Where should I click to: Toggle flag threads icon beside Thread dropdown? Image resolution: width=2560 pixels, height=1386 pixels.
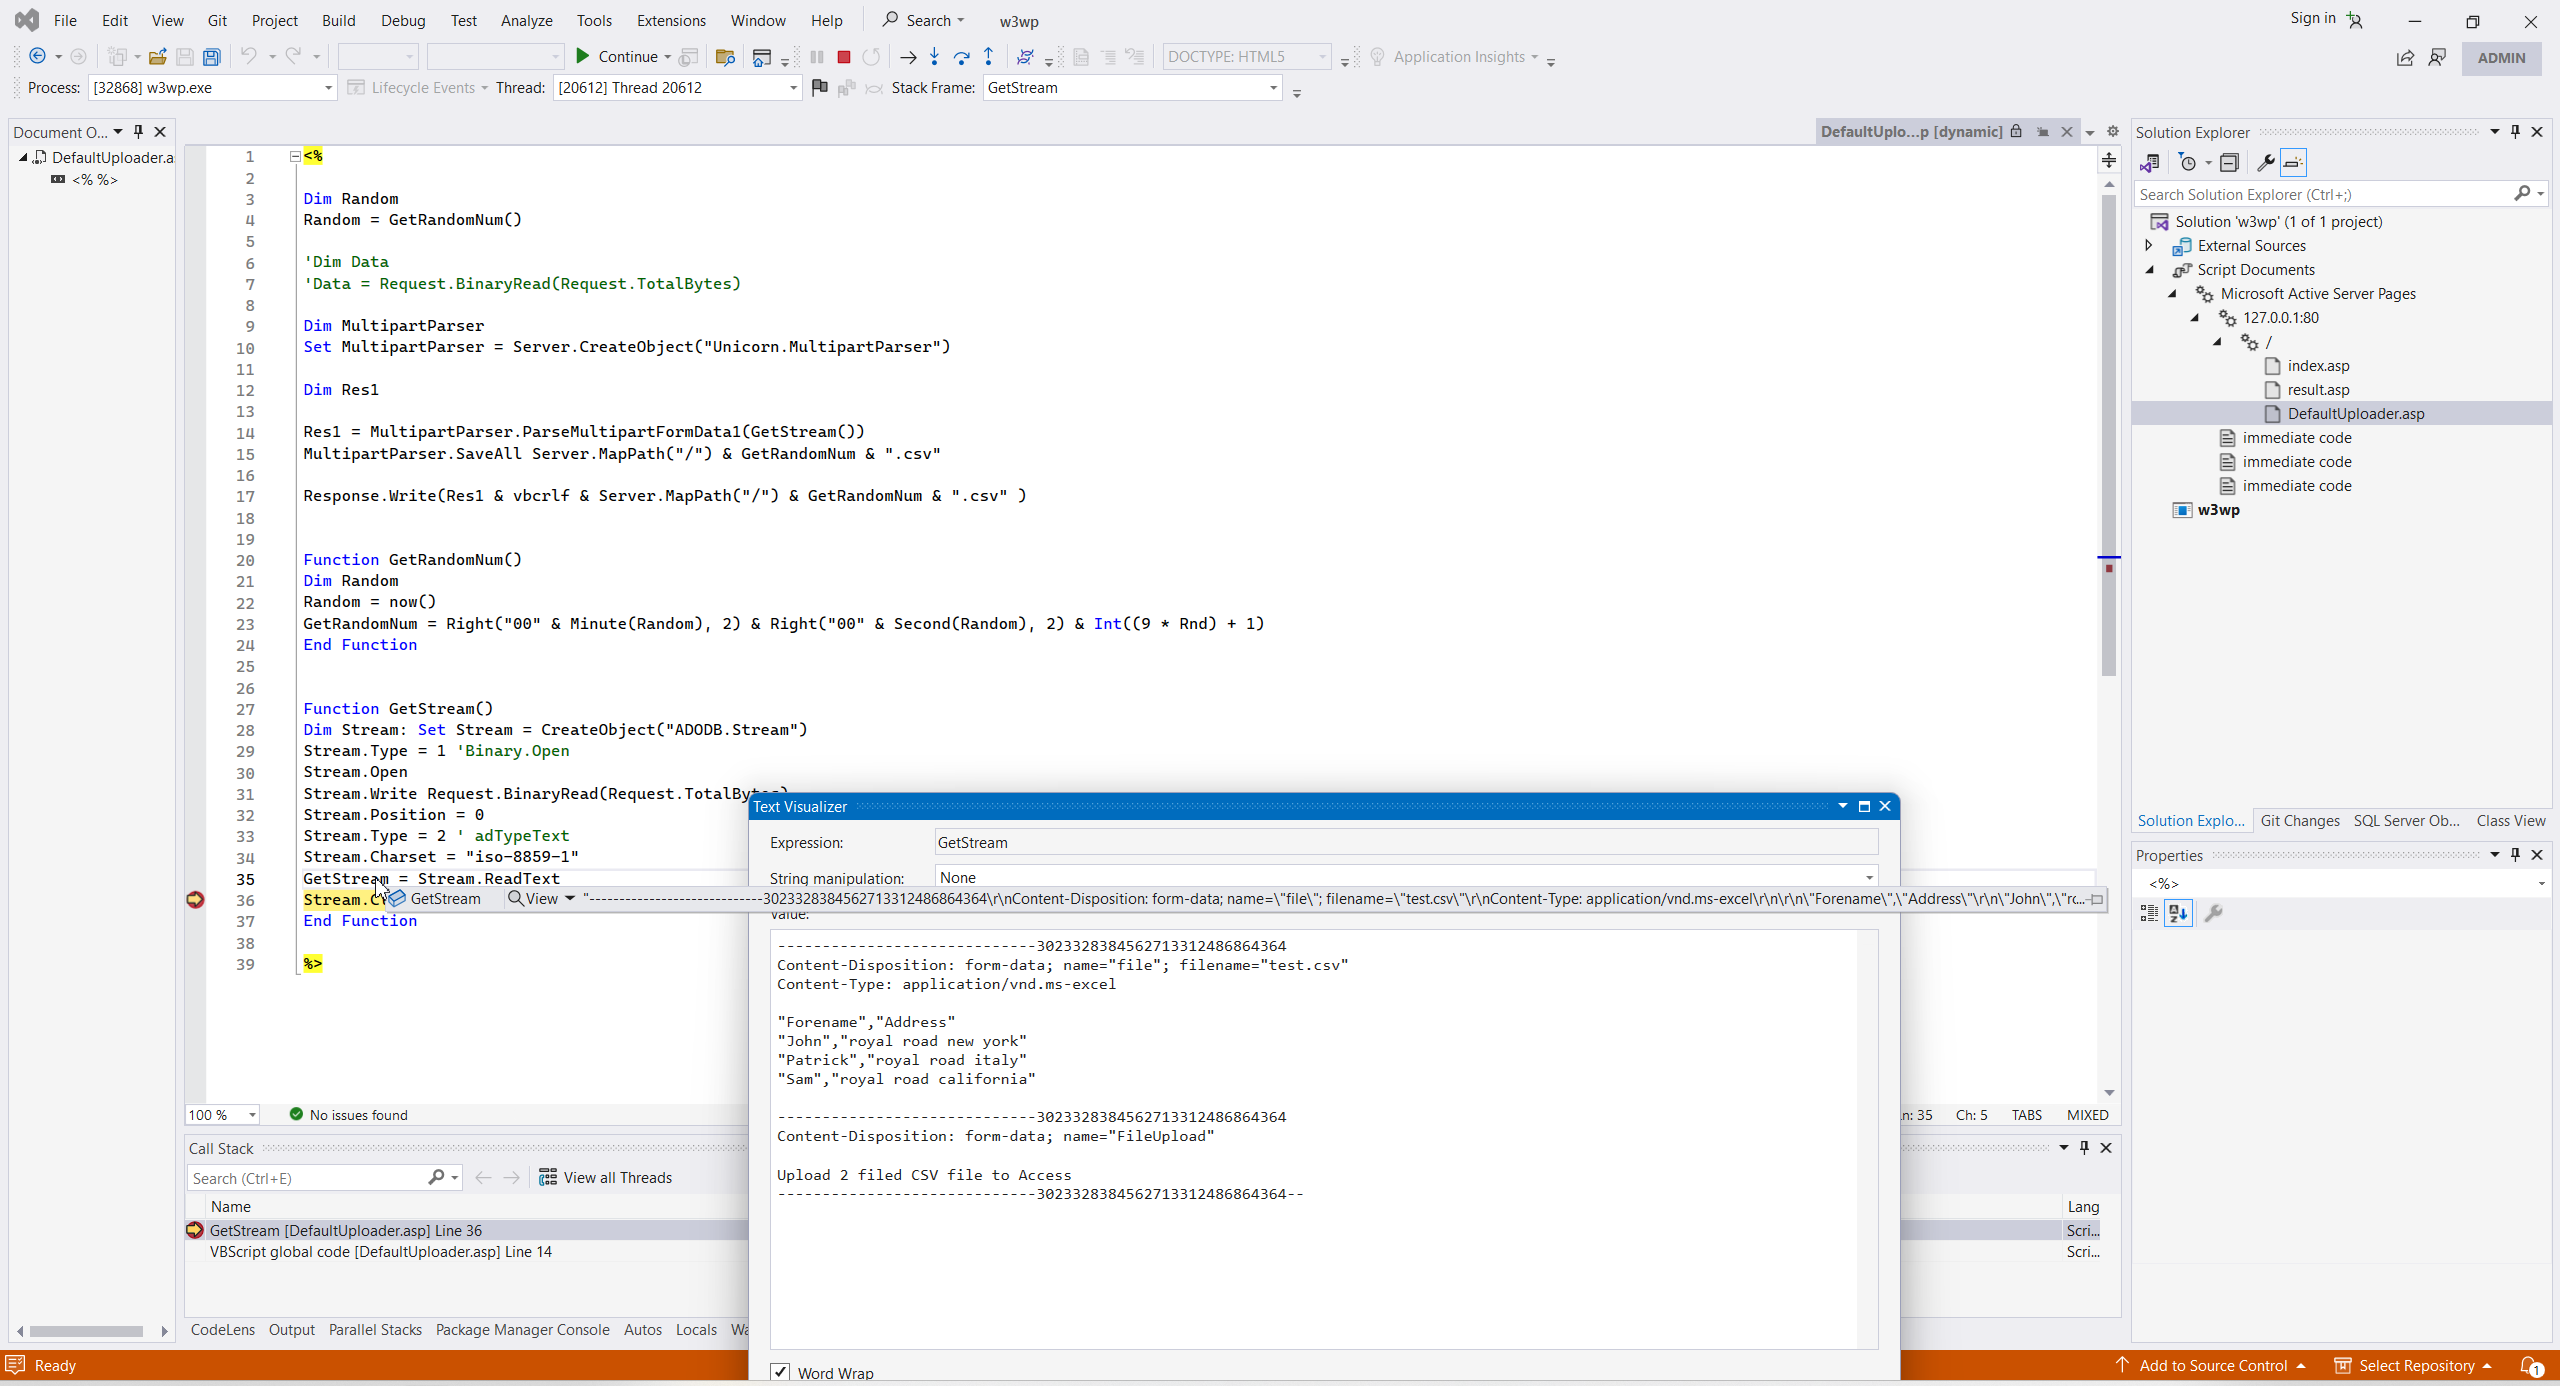[820, 88]
